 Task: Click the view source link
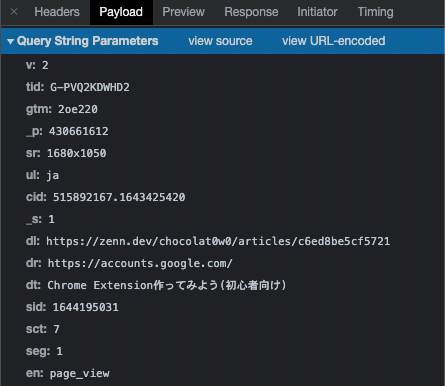pos(220,41)
